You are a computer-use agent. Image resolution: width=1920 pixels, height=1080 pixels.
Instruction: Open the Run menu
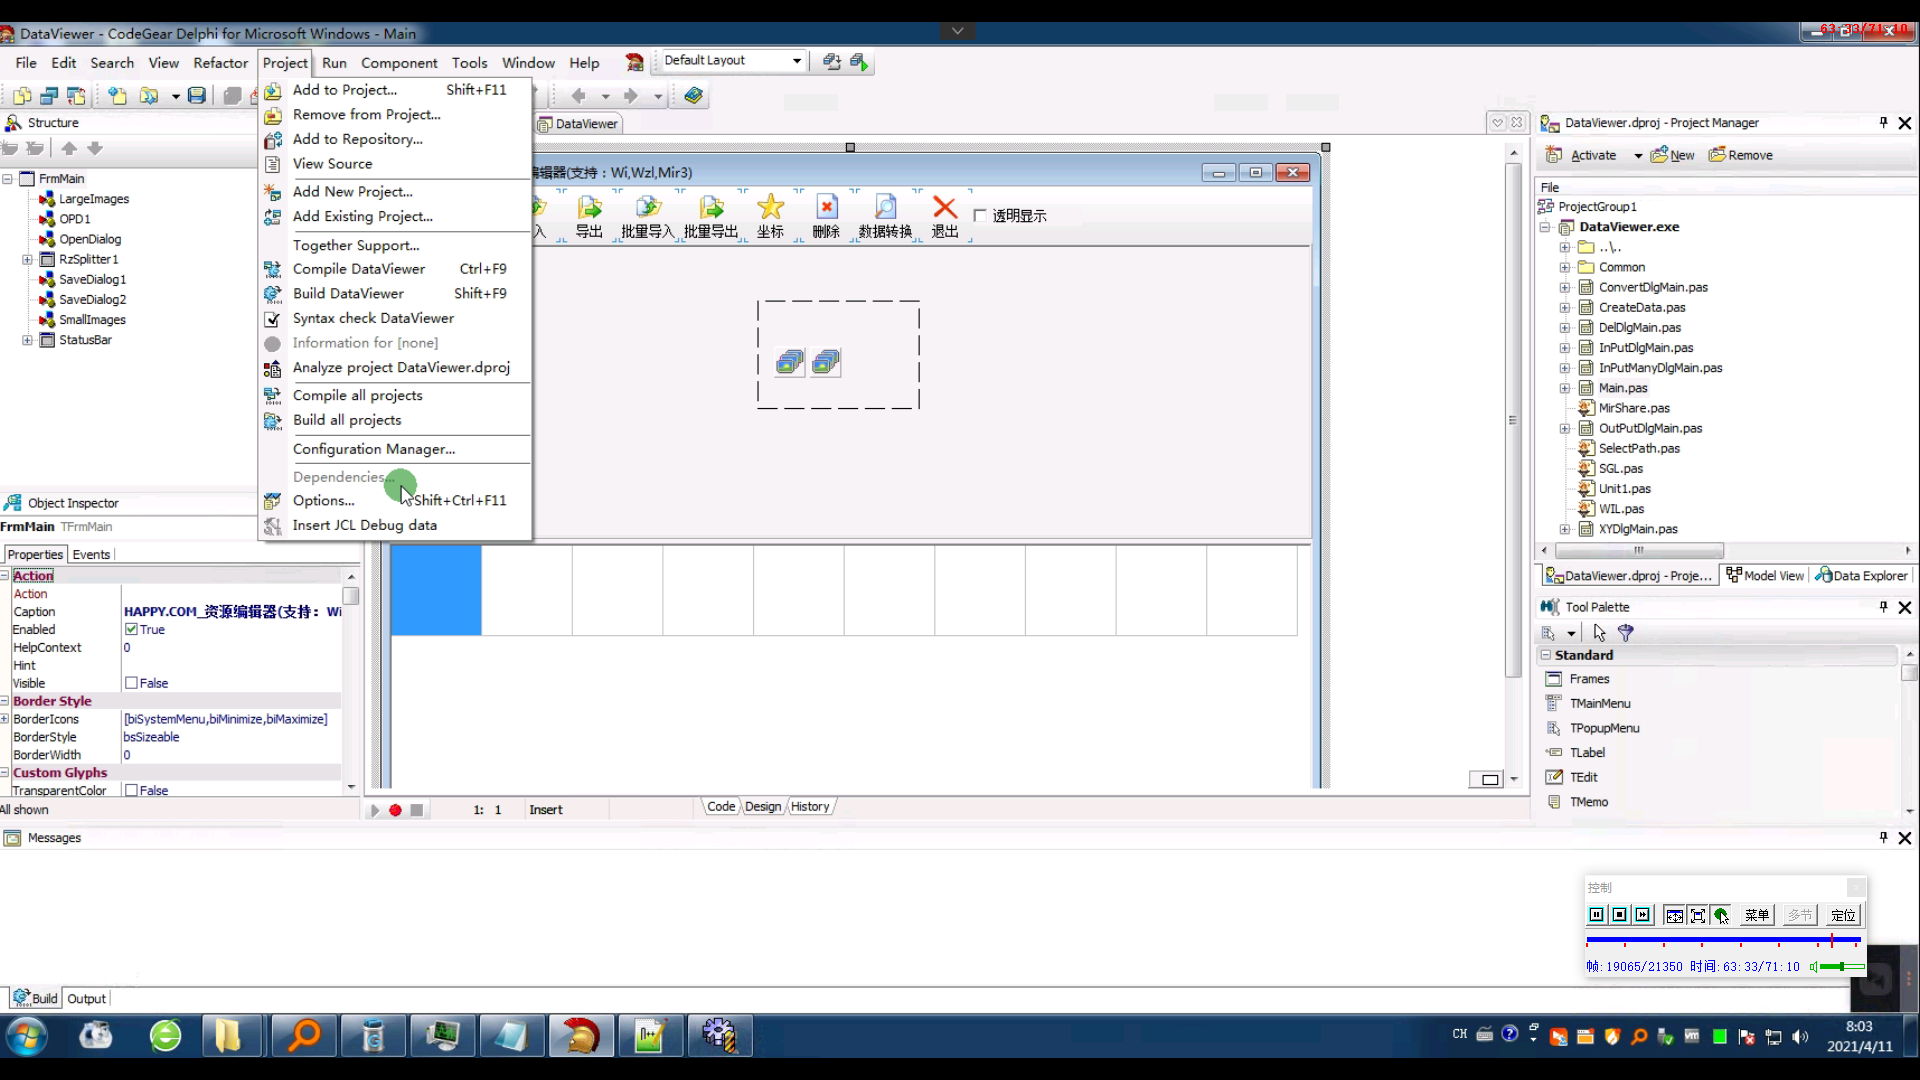click(x=334, y=63)
